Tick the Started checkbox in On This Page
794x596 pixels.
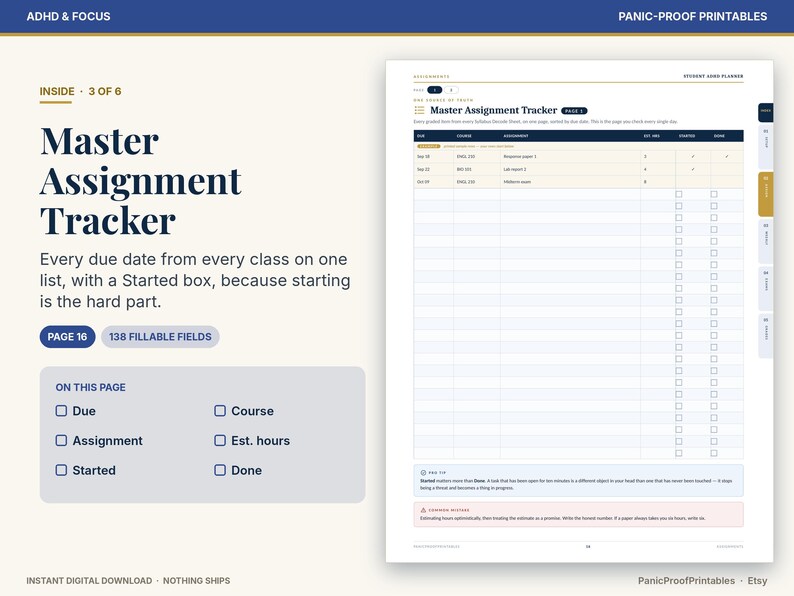pos(61,470)
